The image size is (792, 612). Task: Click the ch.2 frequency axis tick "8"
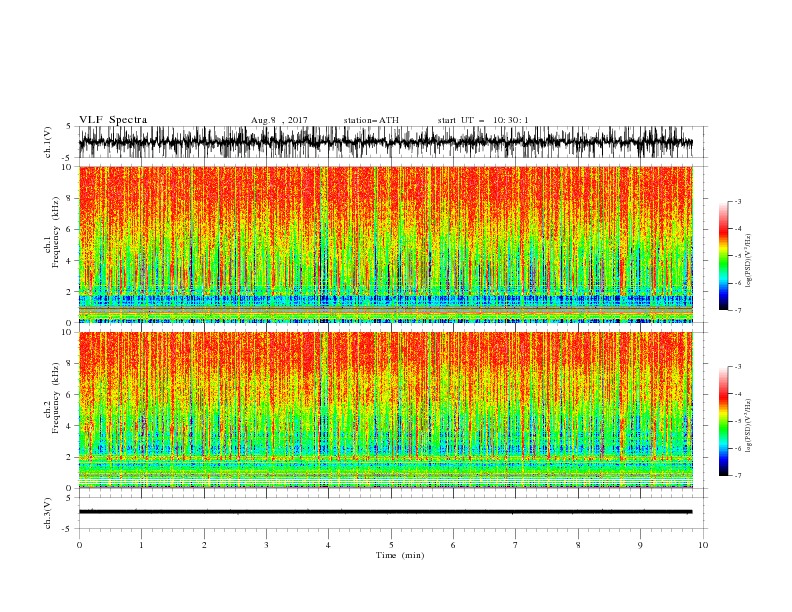click(x=70, y=364)
